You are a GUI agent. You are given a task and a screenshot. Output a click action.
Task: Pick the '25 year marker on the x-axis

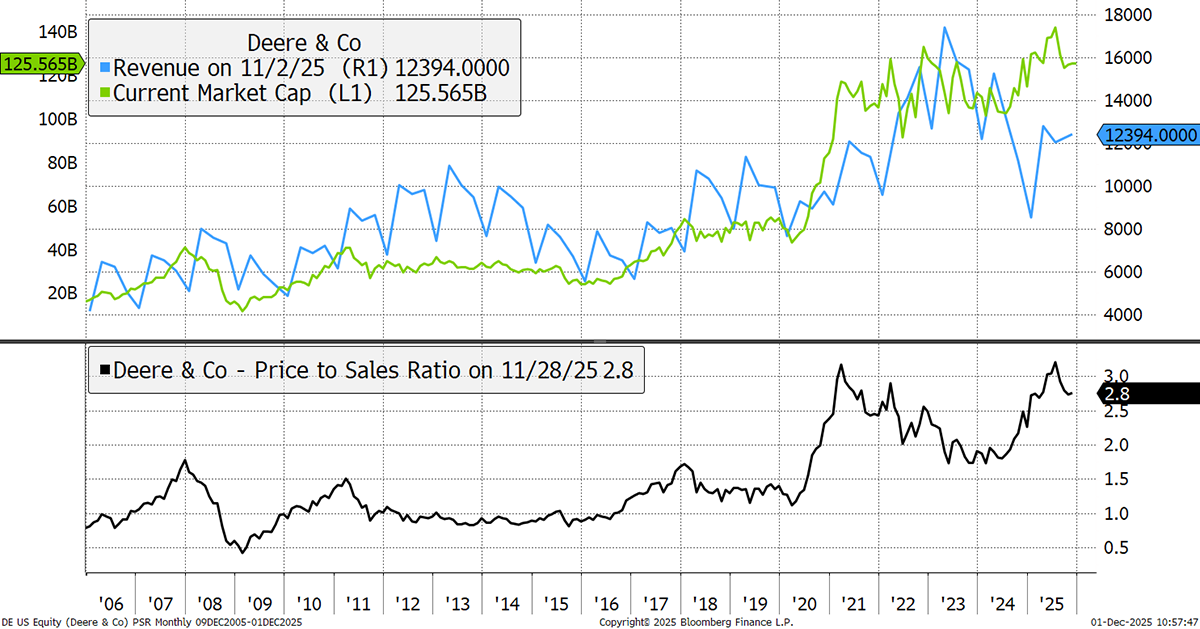point(1050,605)
